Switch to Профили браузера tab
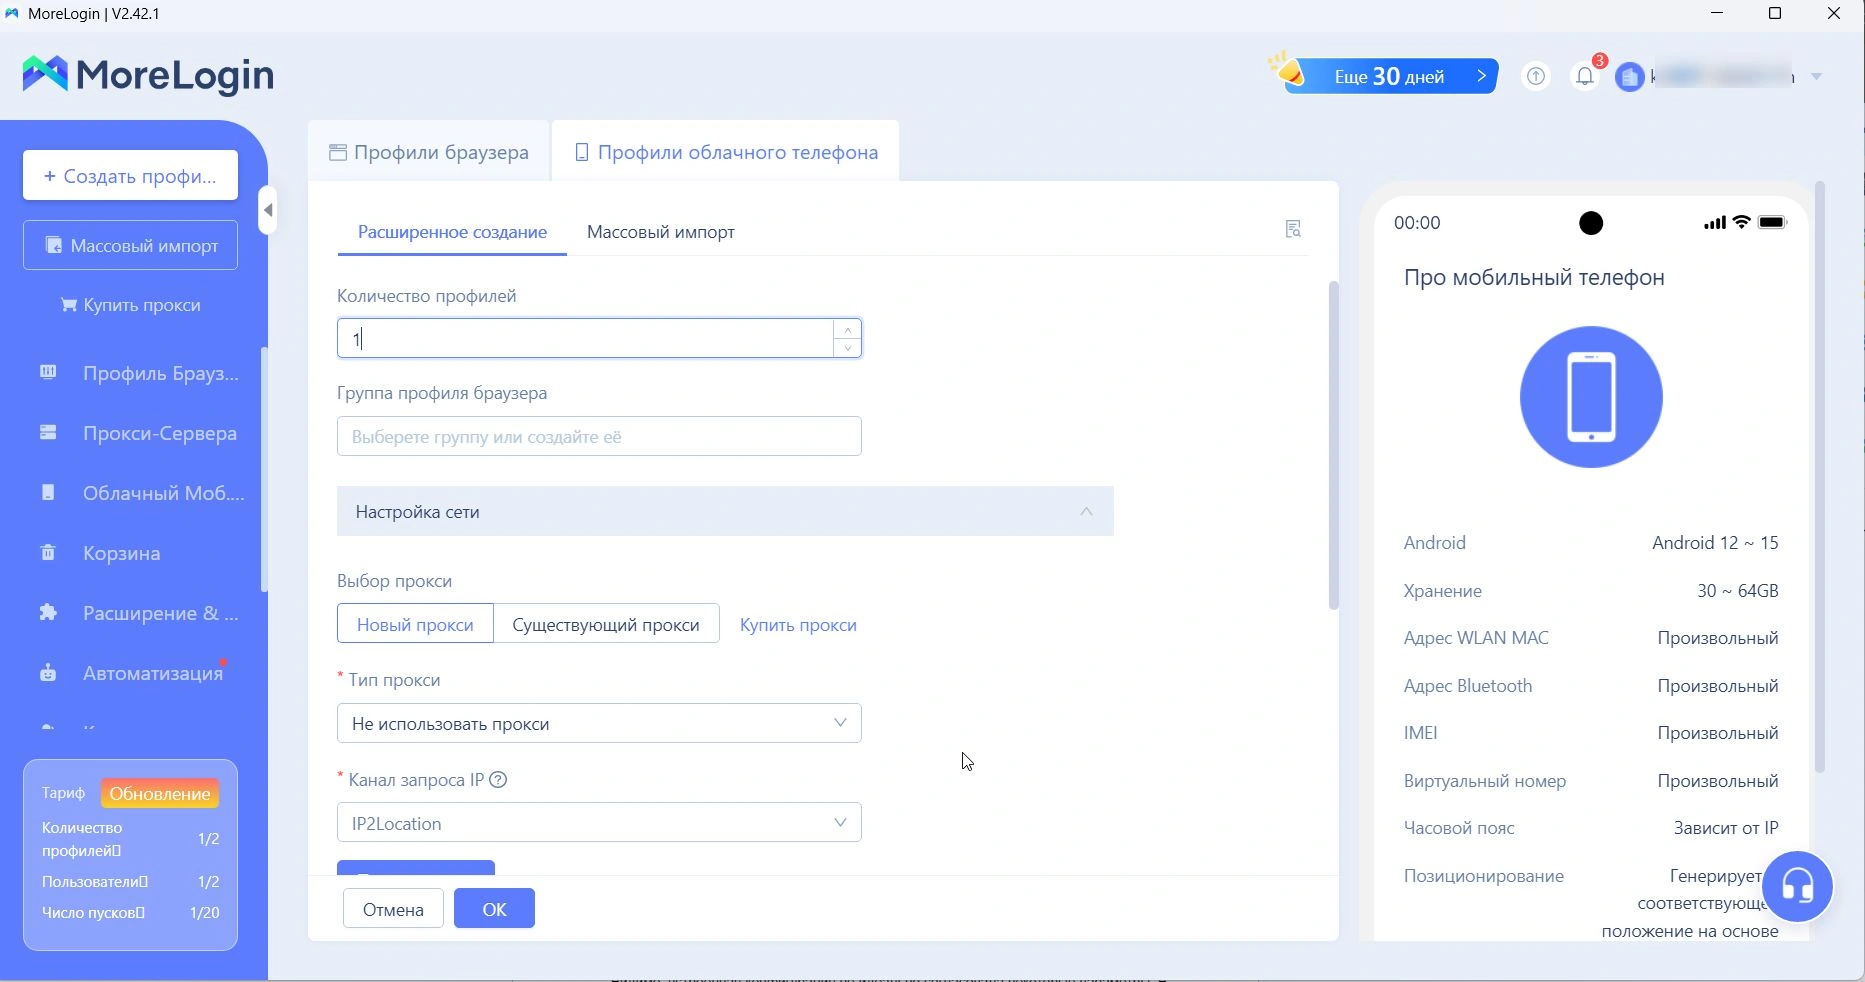Viewport: 1865px width, 982px height. pyautogui.click(x=429, y=152)
